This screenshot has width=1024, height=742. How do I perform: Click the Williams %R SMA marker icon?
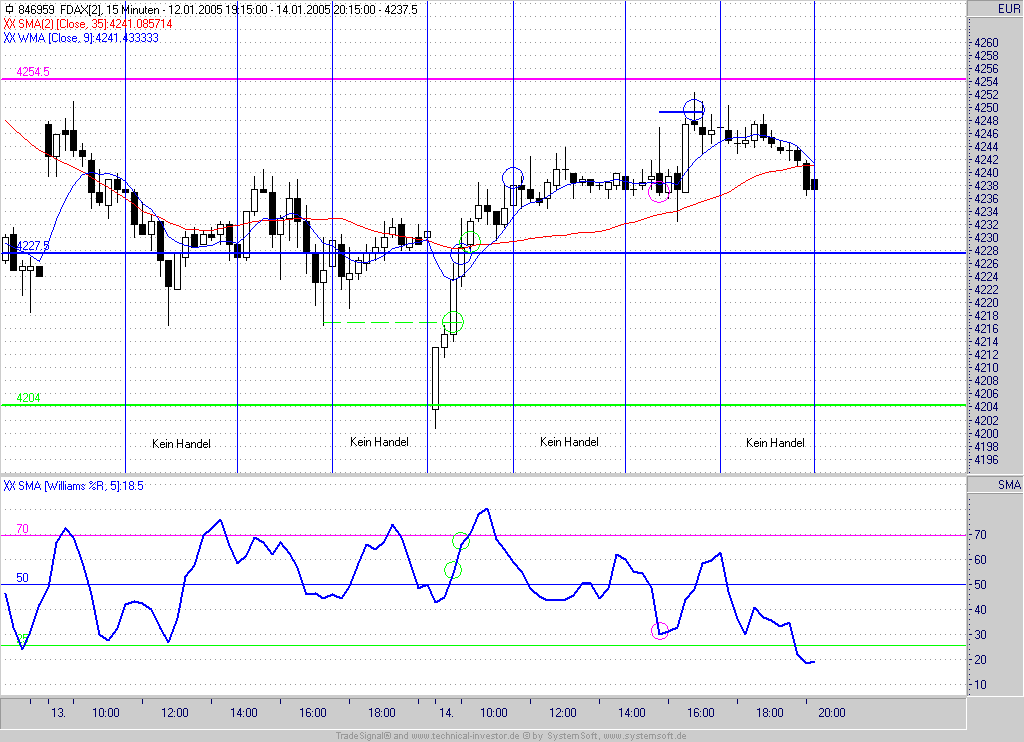click(9, 486)
